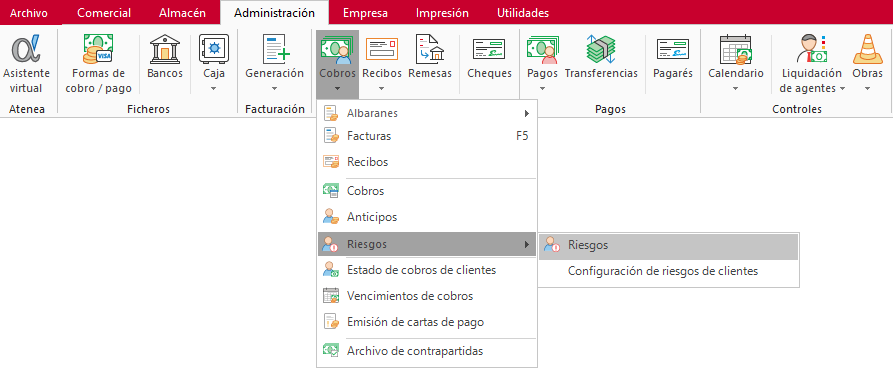Click the Remesas ribbon icon

coord(429,49)
